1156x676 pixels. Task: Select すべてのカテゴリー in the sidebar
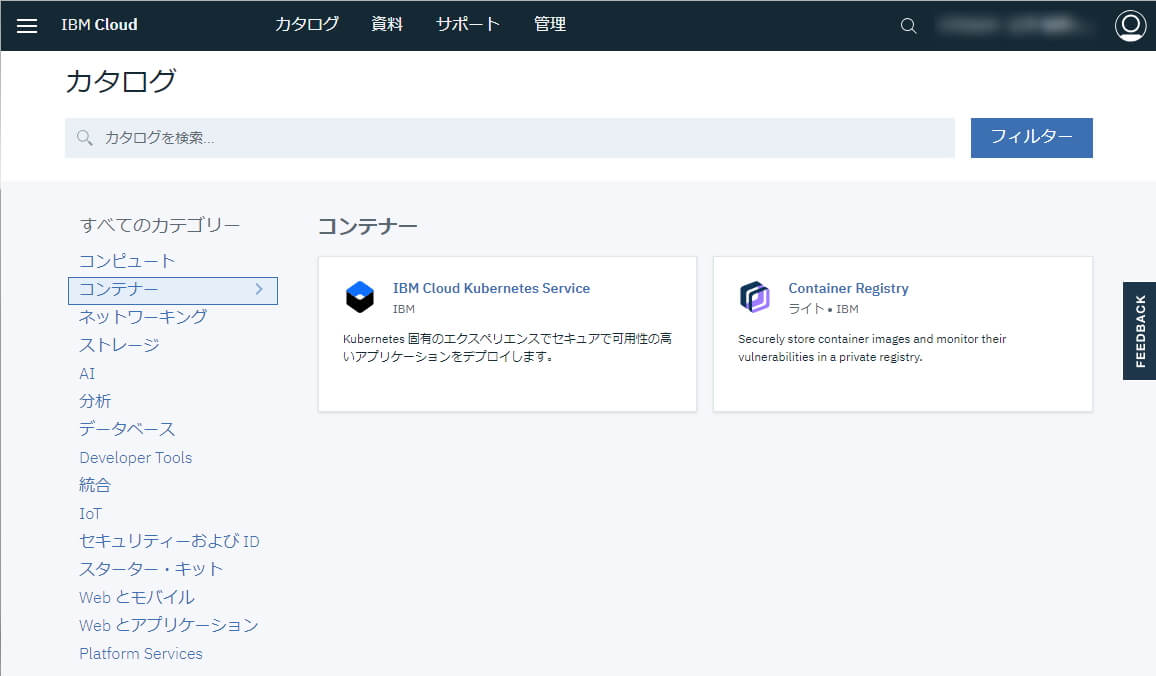coord(160,225)
